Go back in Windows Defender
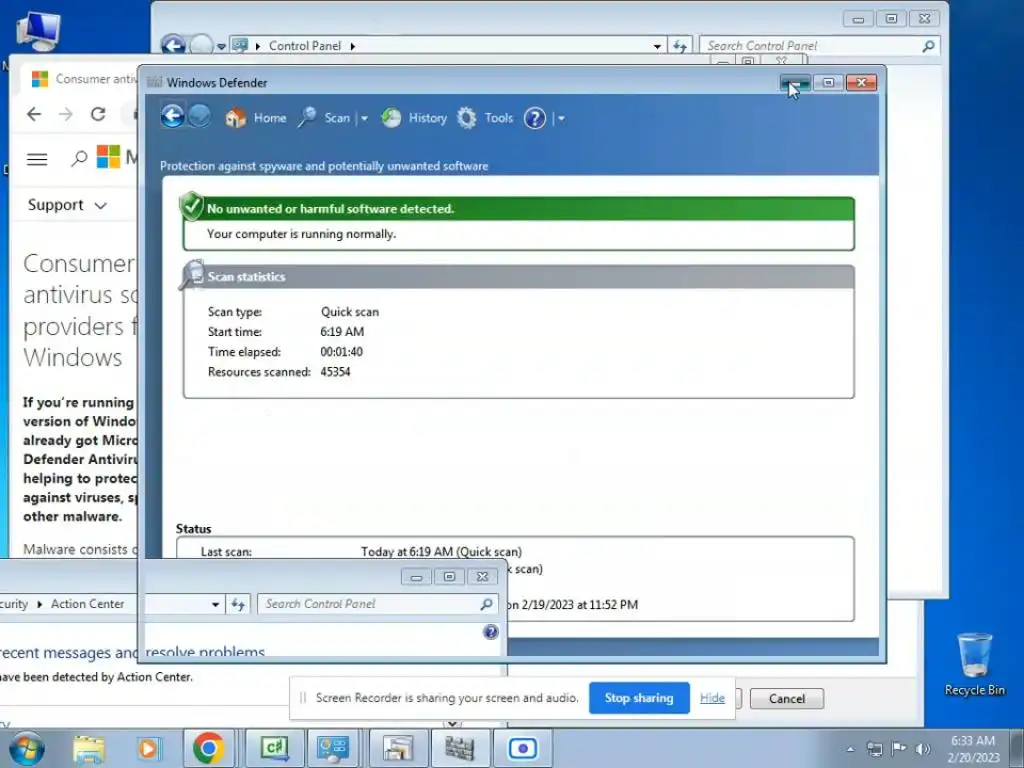The height and width of the screenshot is (768, 1024). (172, 117)
